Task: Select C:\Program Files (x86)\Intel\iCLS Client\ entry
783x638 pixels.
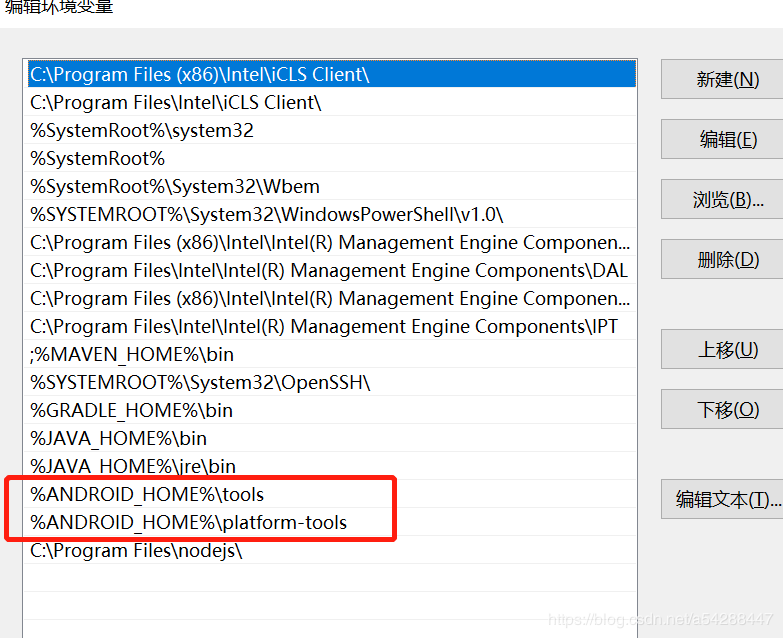Action: point(330,74)
